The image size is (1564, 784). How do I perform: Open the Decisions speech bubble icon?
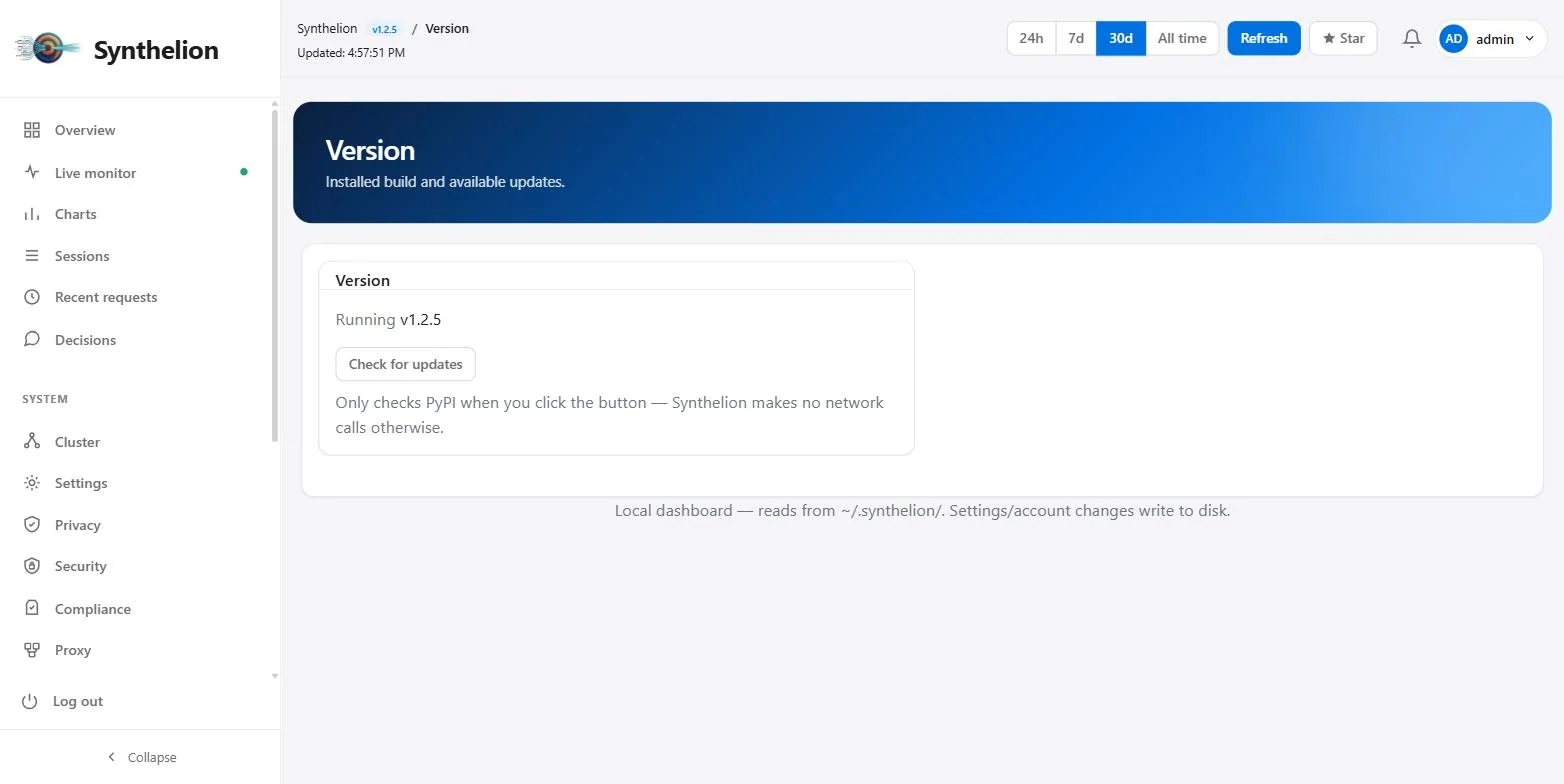click(32, 339)
